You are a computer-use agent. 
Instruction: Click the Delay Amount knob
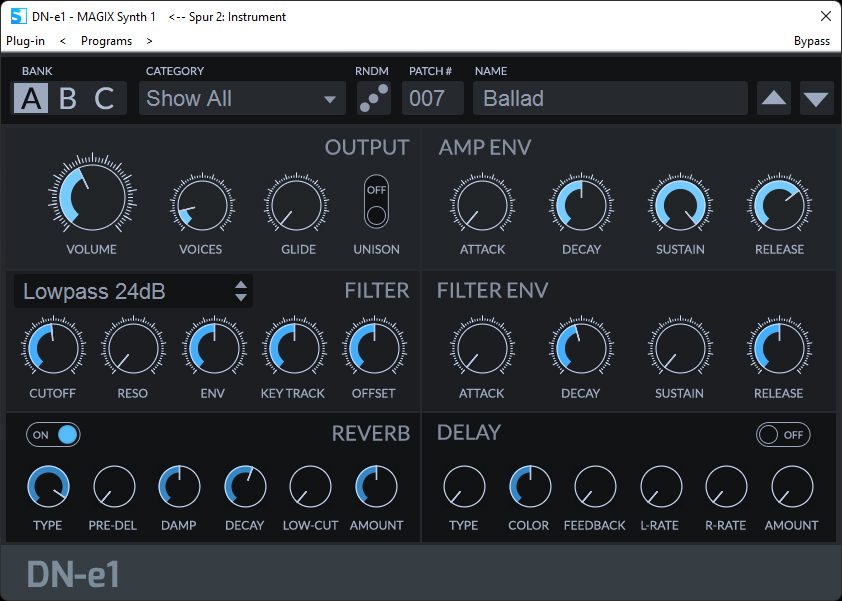point(792,487)
